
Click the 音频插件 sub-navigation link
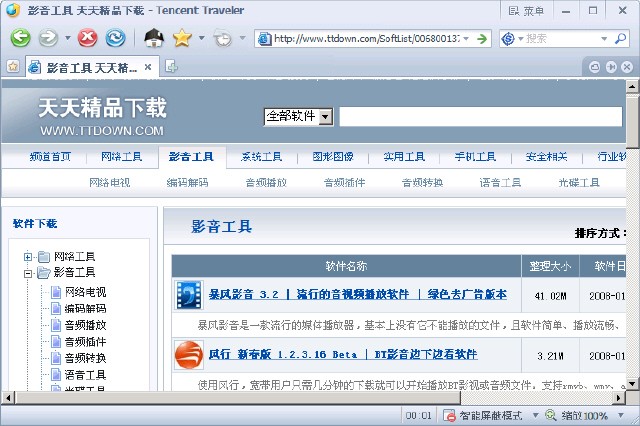(344, 182)
